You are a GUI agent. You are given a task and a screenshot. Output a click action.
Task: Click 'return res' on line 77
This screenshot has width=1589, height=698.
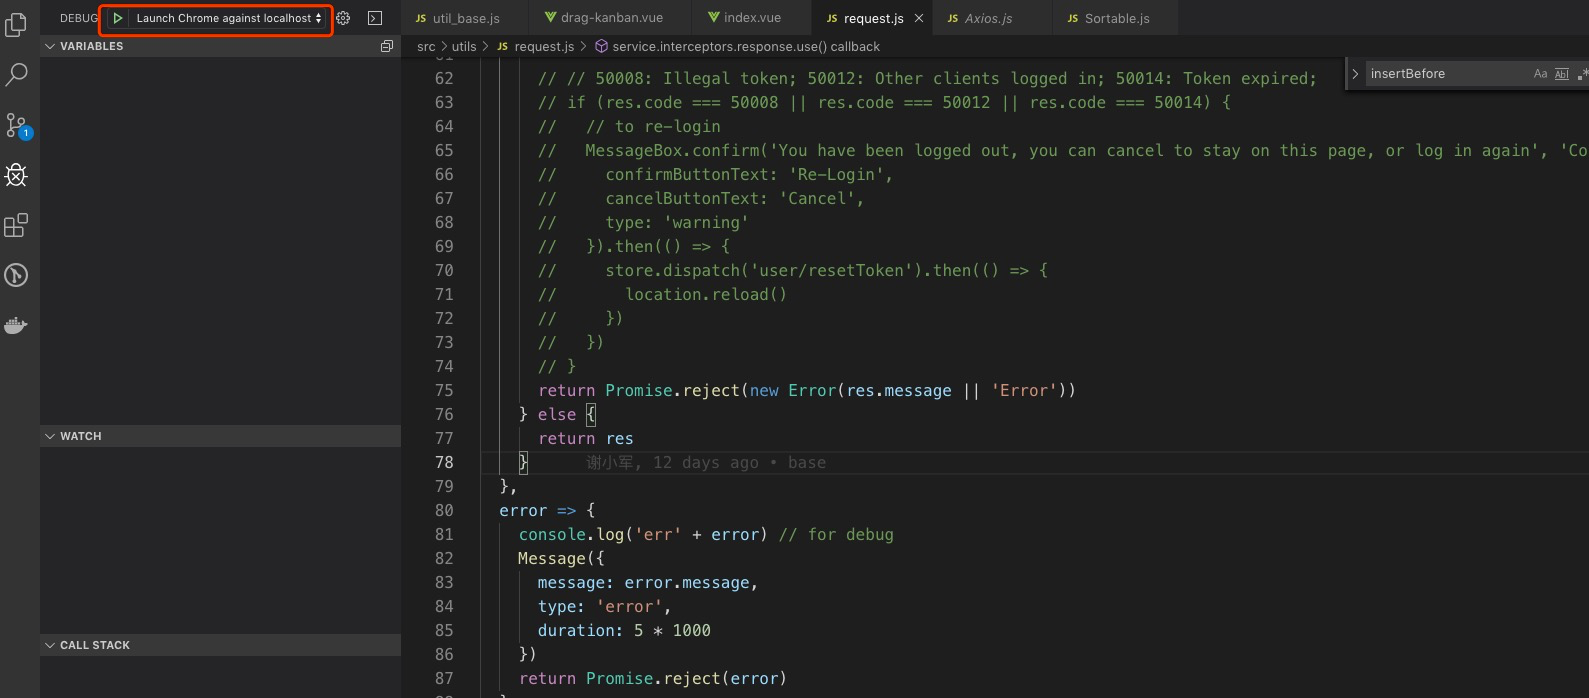coord(585,438)
